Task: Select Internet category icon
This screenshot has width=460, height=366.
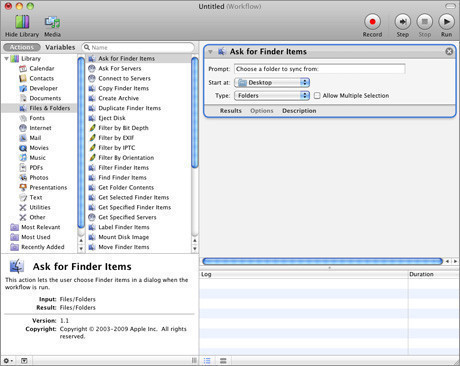Action: (x=23, y=128)
